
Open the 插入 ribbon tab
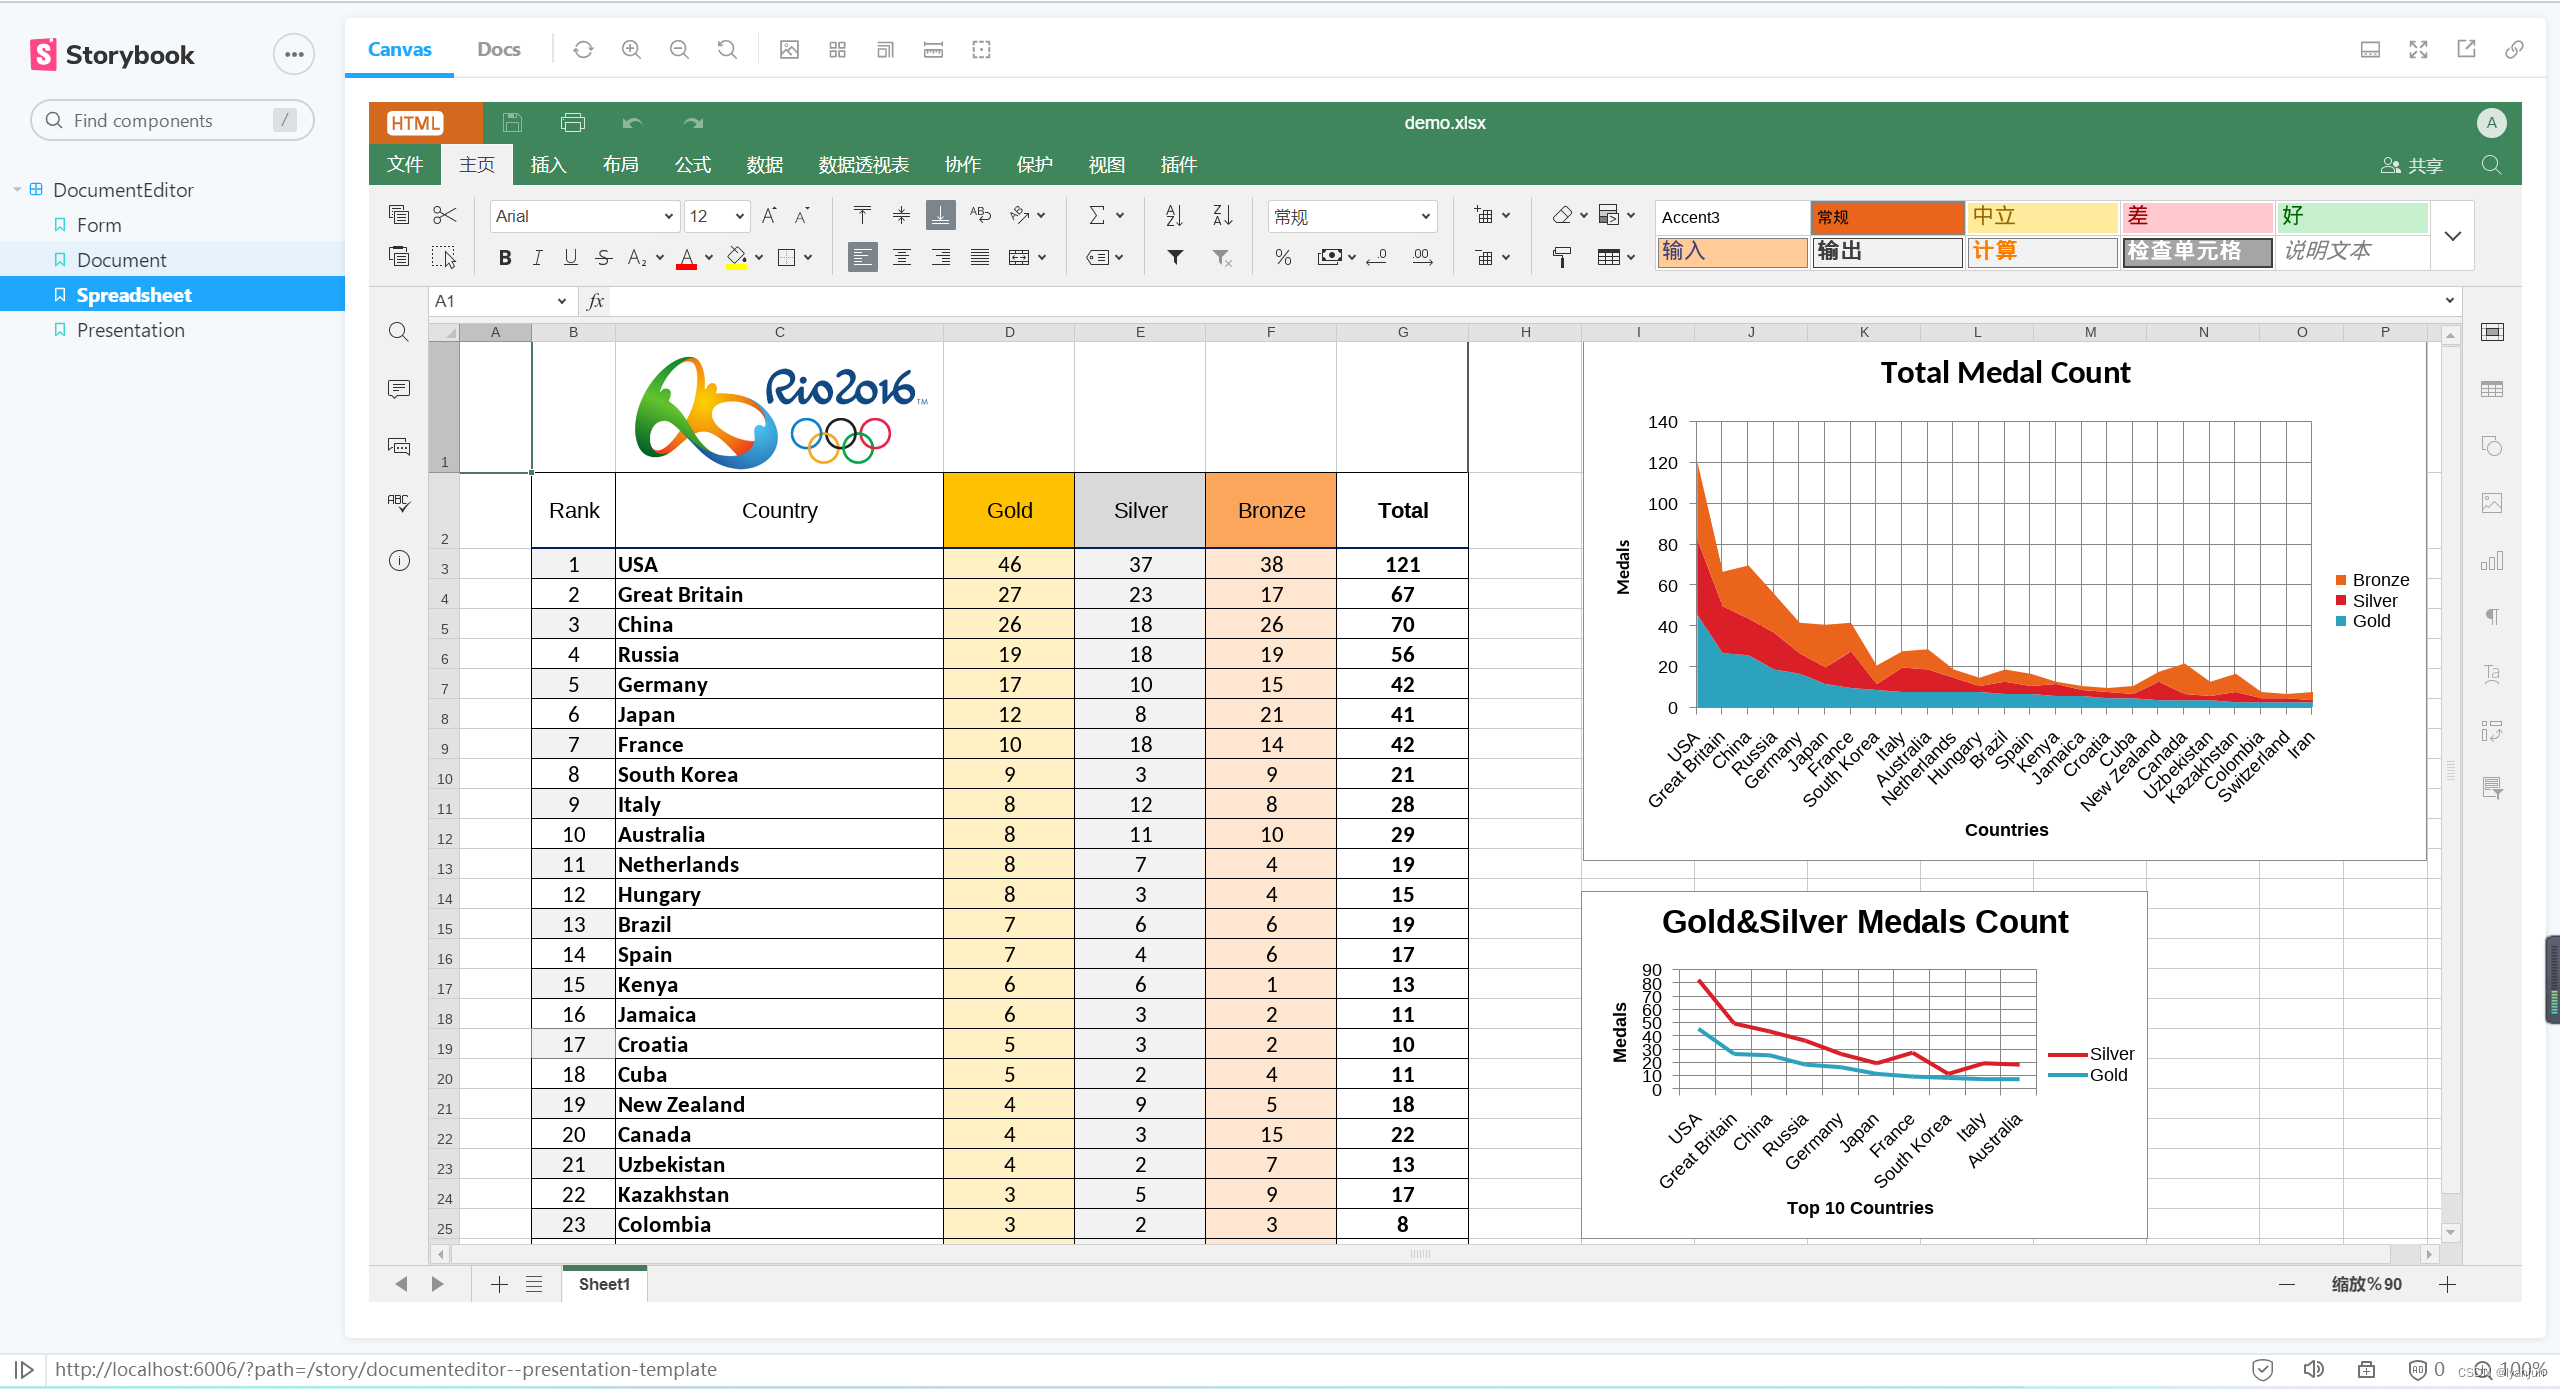[x=548, y=165]
